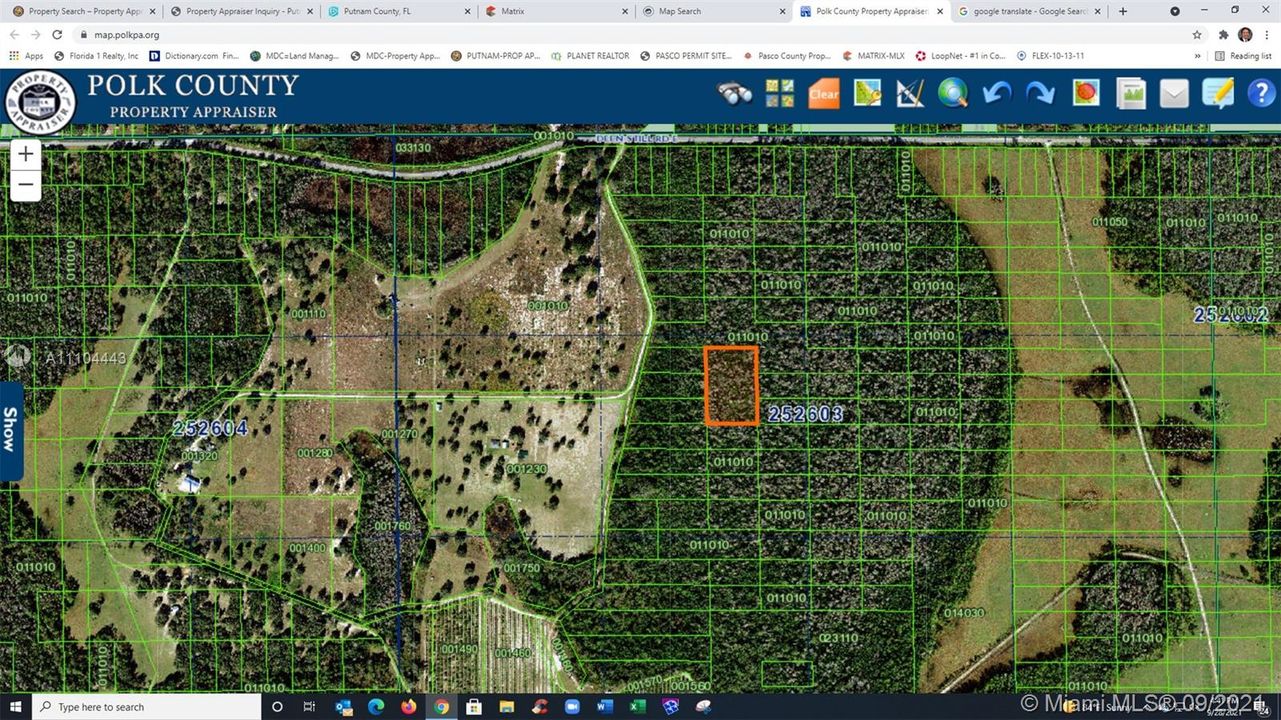Open the red circle buffer selection tool
The width and height of the screenshot is (1281, 720).
(x=1086, y=94)
